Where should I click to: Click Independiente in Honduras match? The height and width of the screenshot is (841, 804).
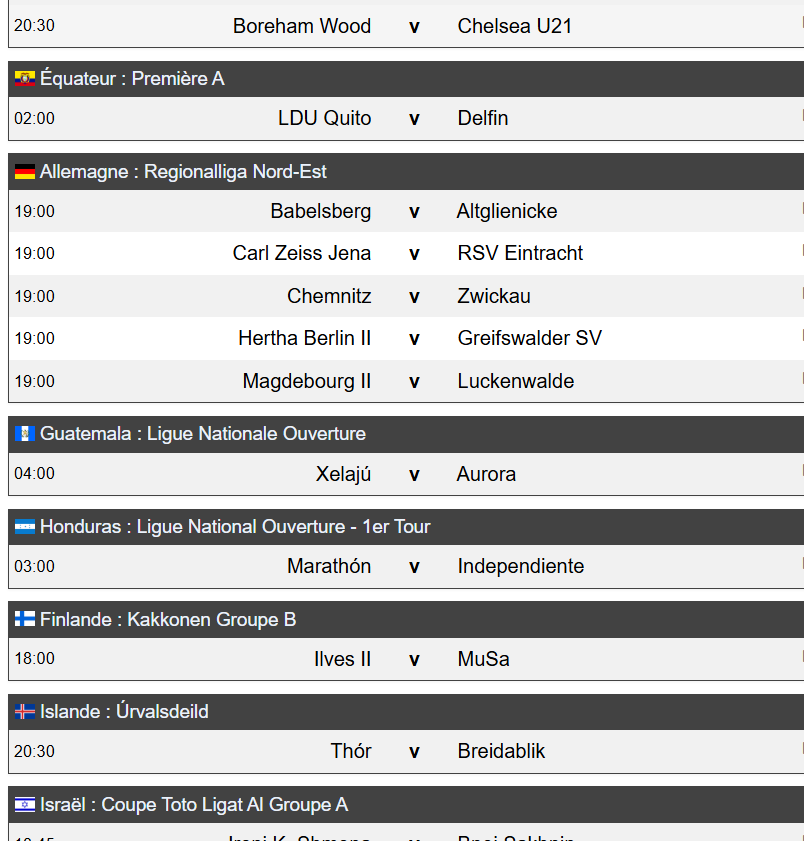(x=521, y=566)
